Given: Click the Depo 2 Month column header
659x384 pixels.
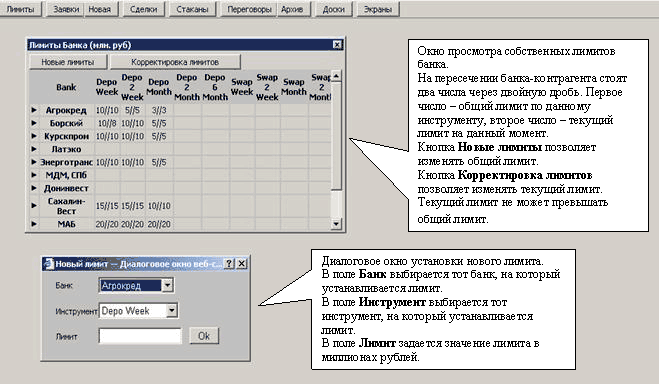Looking at the screenshot, I should click(187, 87).
